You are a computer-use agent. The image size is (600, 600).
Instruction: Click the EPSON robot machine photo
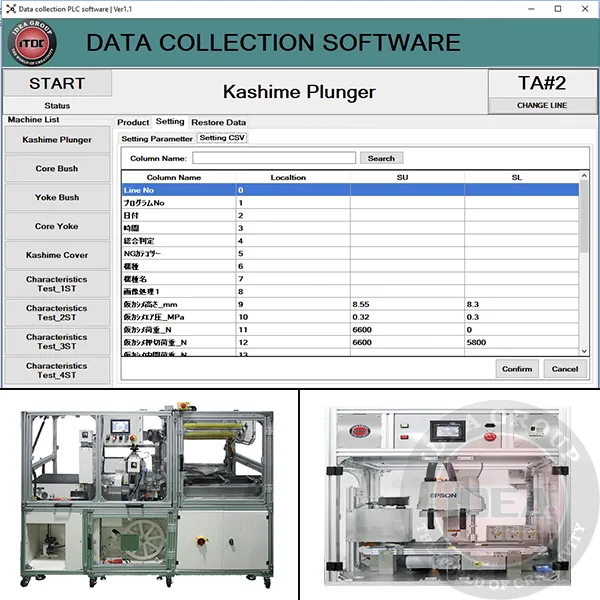pos(448,496)
